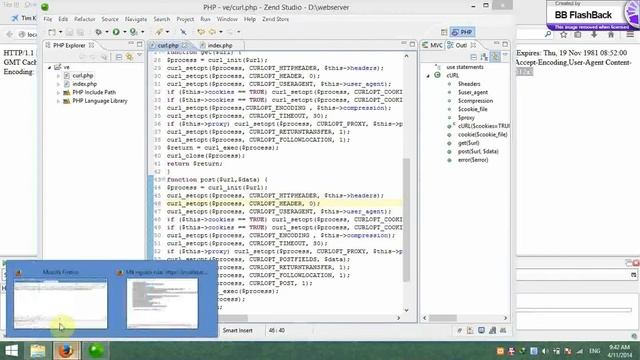Open the Help menu
The width and height of the screenshot is (640, 360).
pyautogui.click(x=249, y=19)
